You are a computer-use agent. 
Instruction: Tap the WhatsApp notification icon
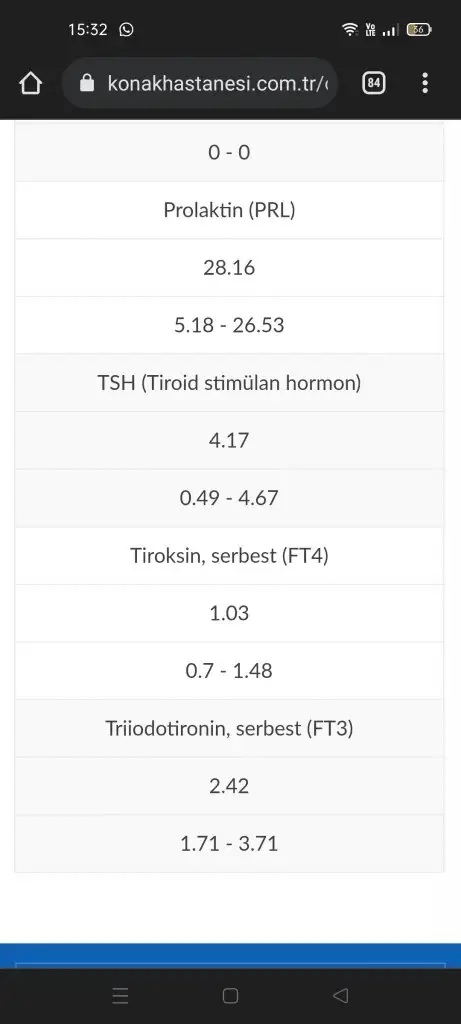coord(127,29)
